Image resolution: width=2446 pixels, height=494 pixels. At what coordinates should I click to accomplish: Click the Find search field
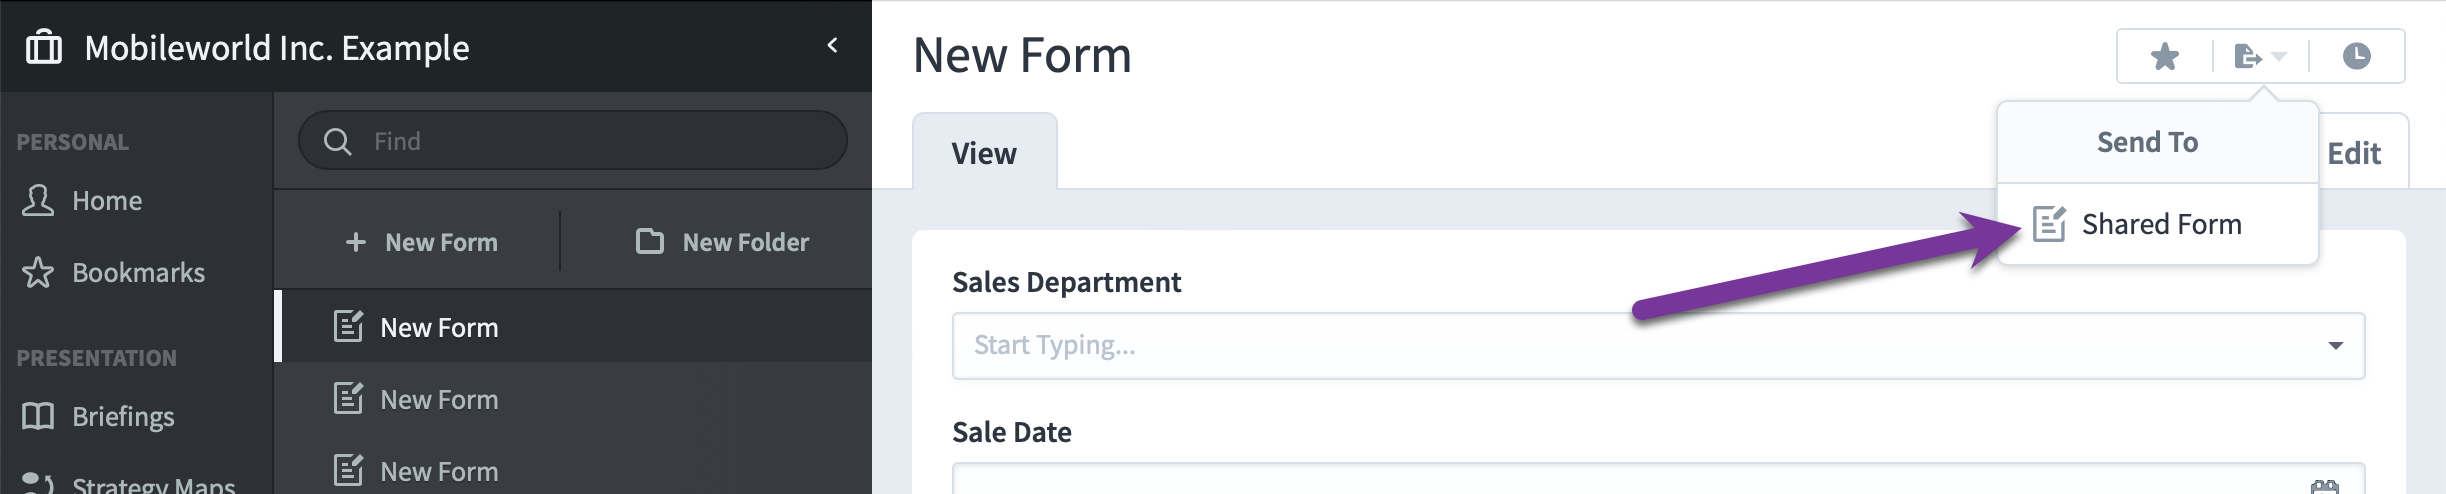pos(573,141)
